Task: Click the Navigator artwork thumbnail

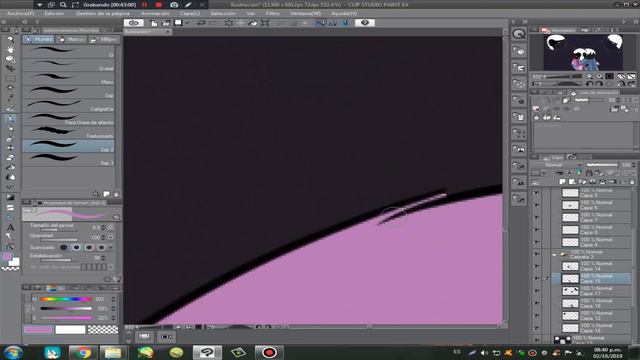Action: (x=583, y=53)
